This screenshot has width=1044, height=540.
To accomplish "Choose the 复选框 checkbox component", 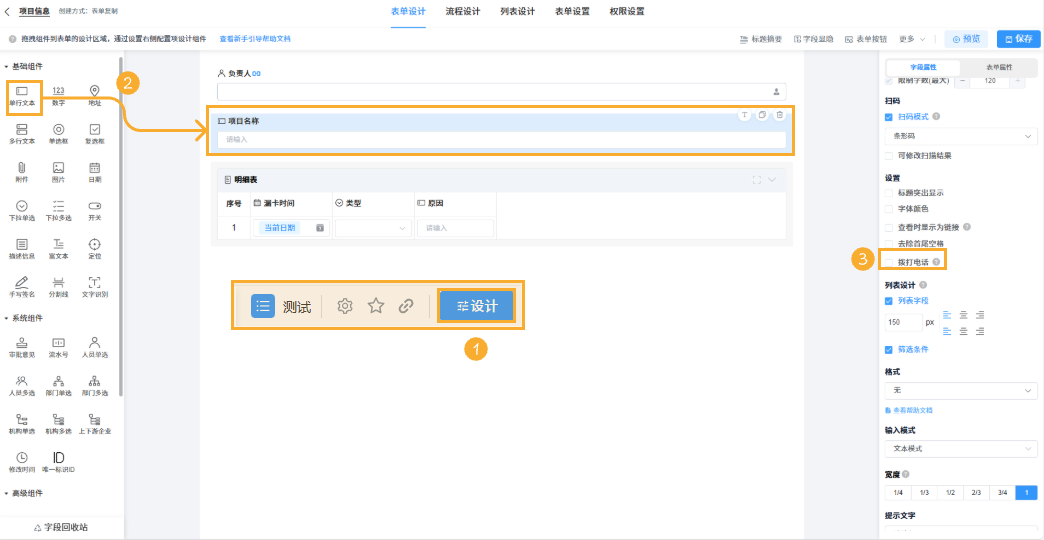I will pyautogui.click(x=95, y=134).
